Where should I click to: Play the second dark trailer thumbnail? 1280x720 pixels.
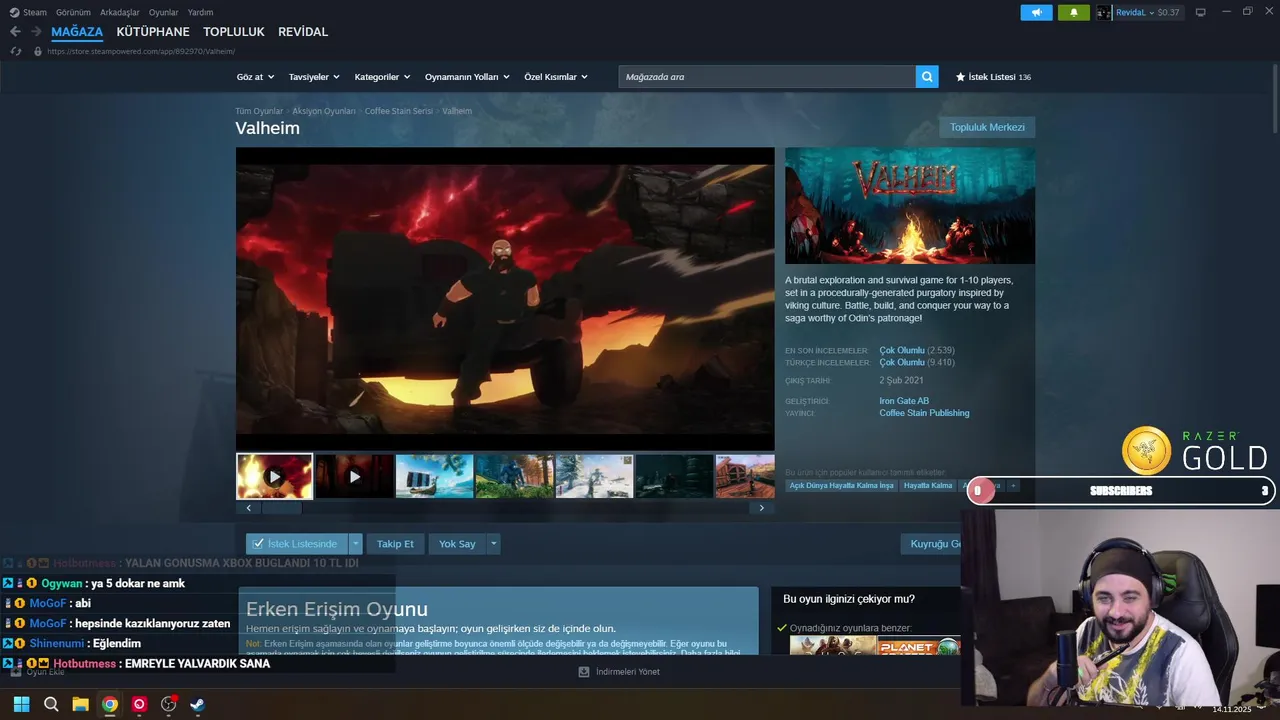354,476
